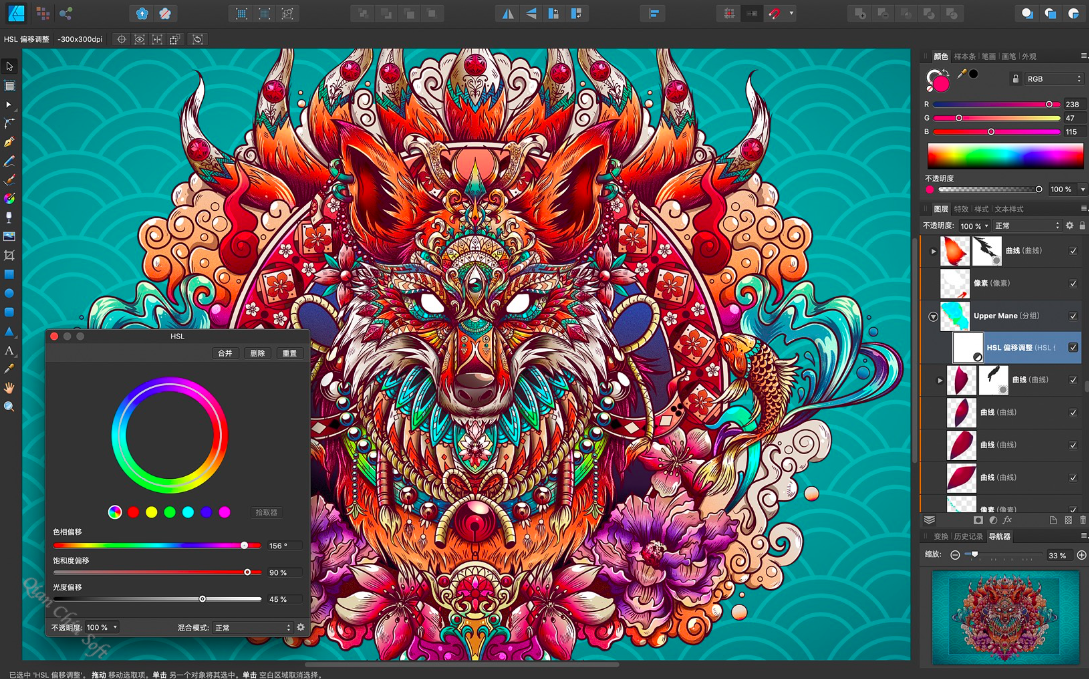This screenshot has width=1089, height=679.
Task: Switch to 笔画 tab
Action: click(989, 56)
